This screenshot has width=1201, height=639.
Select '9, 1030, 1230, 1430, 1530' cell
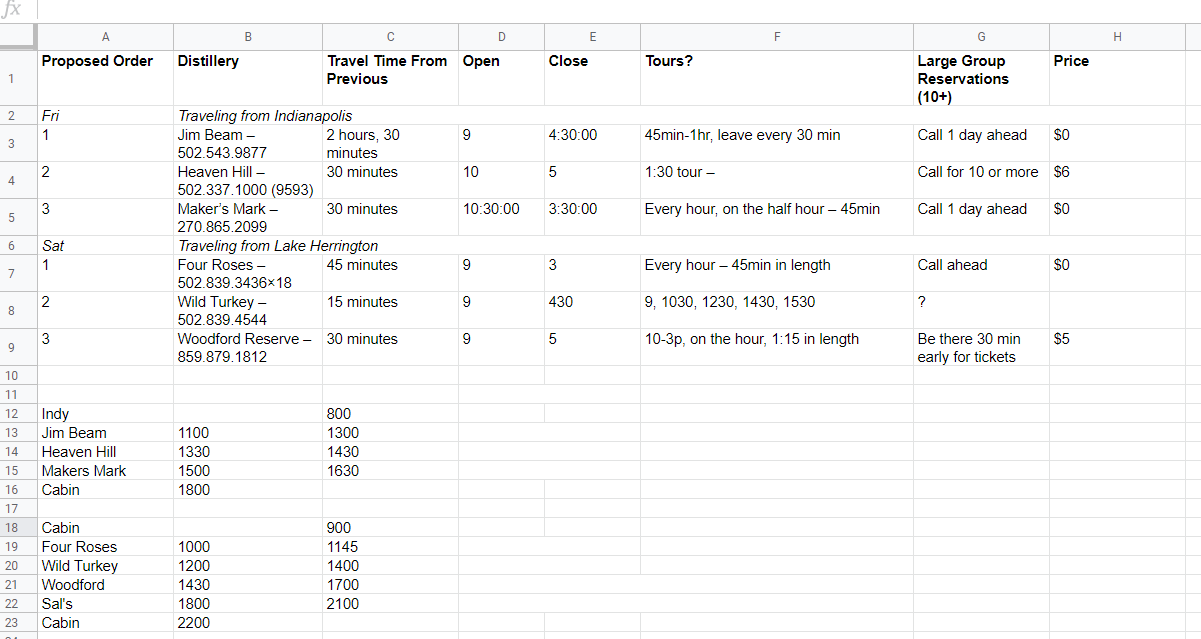777,311
